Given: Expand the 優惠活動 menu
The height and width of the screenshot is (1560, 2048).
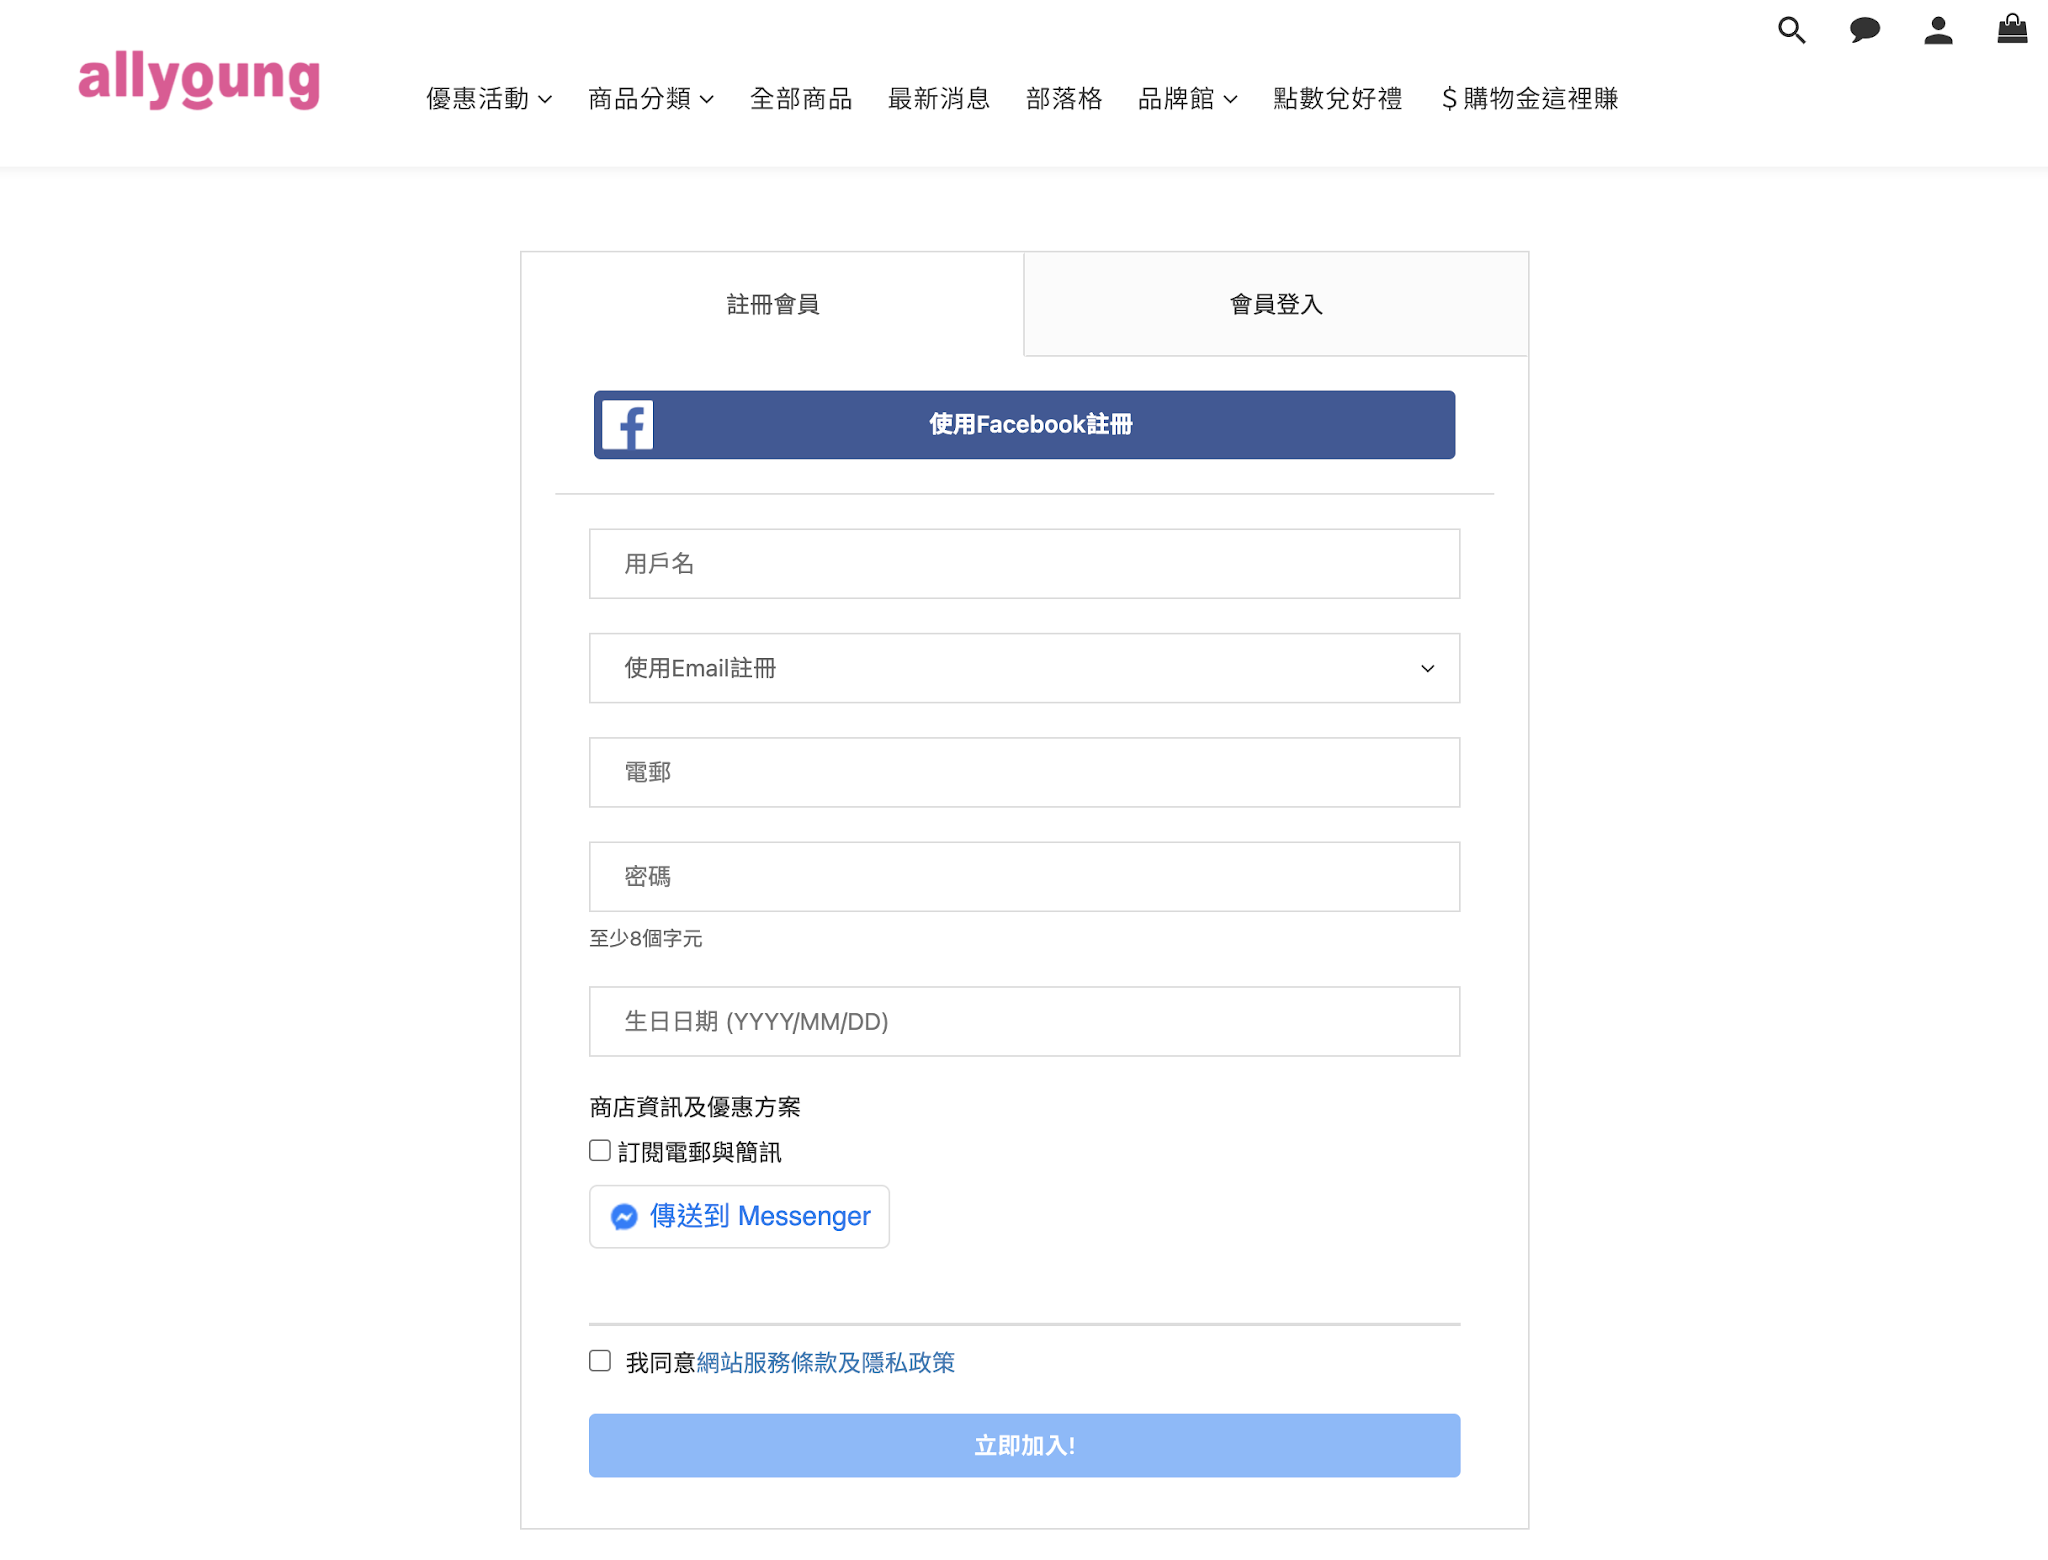Looking at the screenshot, I should (488, 99).
